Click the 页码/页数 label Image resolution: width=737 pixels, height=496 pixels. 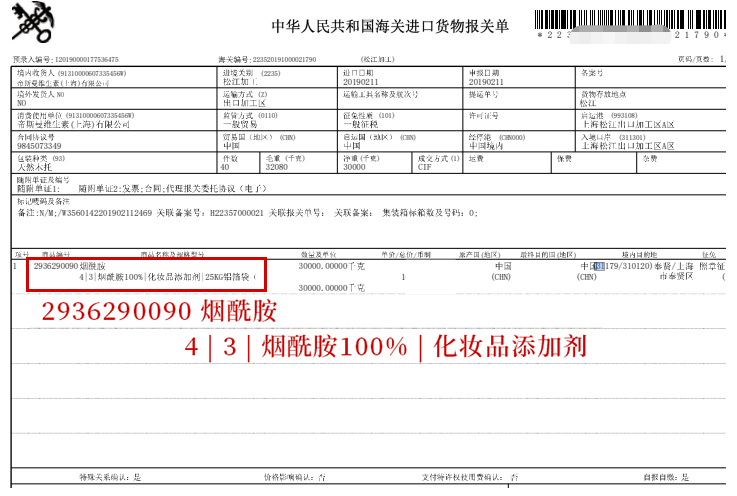pos(695,59)
